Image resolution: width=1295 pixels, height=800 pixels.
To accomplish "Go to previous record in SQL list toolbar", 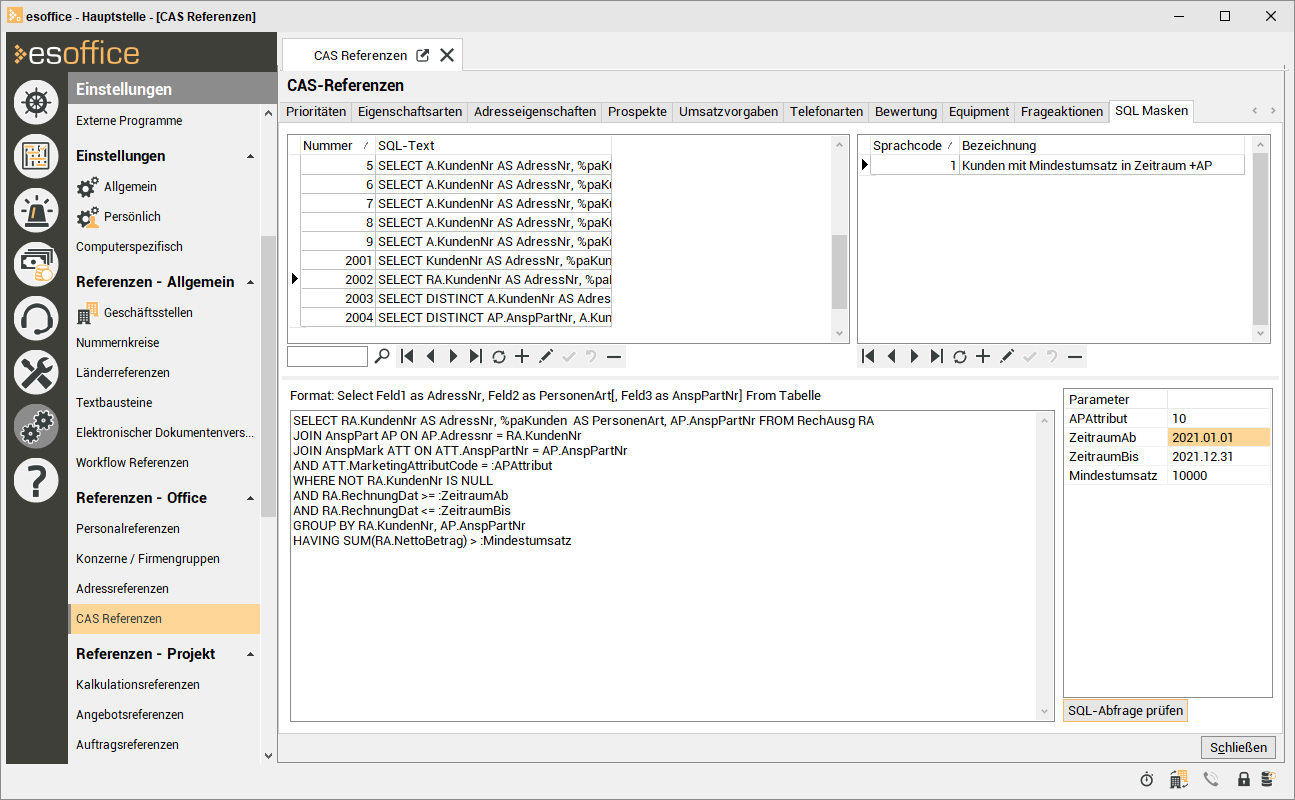I will (430, 356).
